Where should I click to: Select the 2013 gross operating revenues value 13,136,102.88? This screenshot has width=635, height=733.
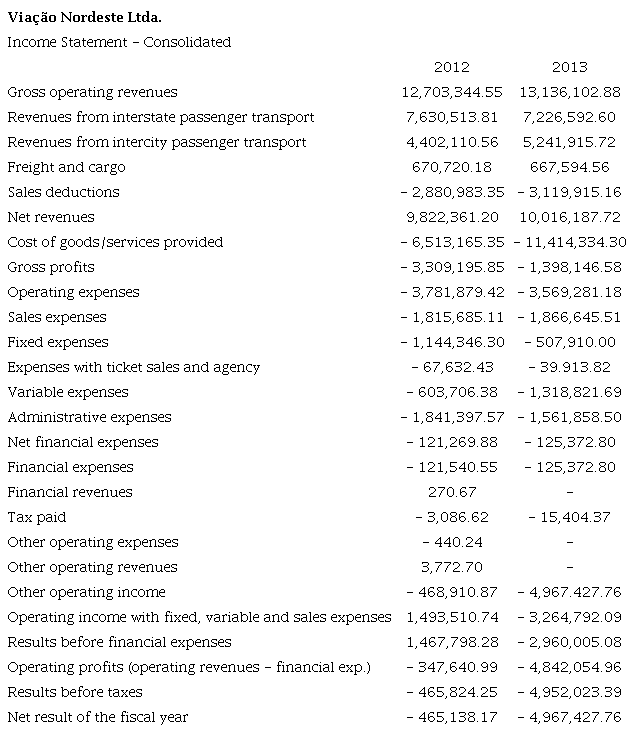point(569,92)
